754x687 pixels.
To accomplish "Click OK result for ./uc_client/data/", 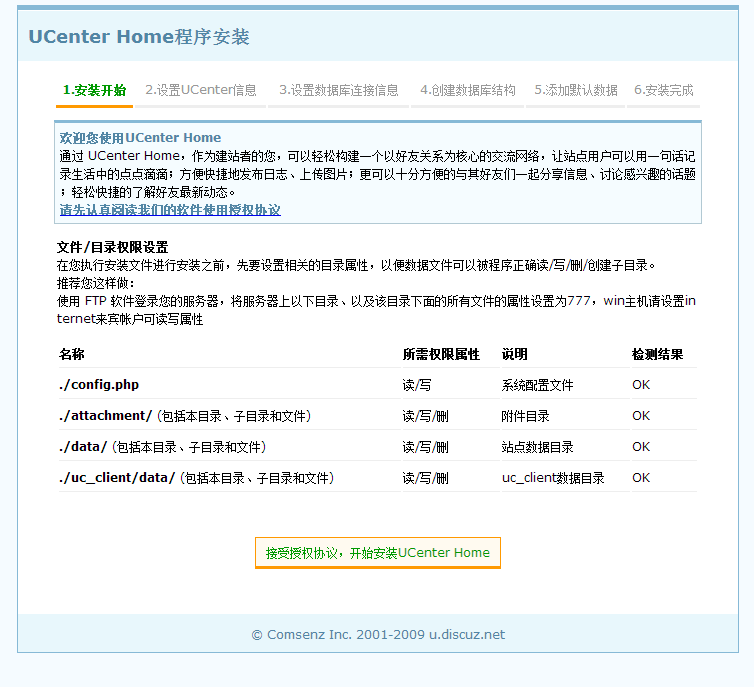I will coord(641,478).
